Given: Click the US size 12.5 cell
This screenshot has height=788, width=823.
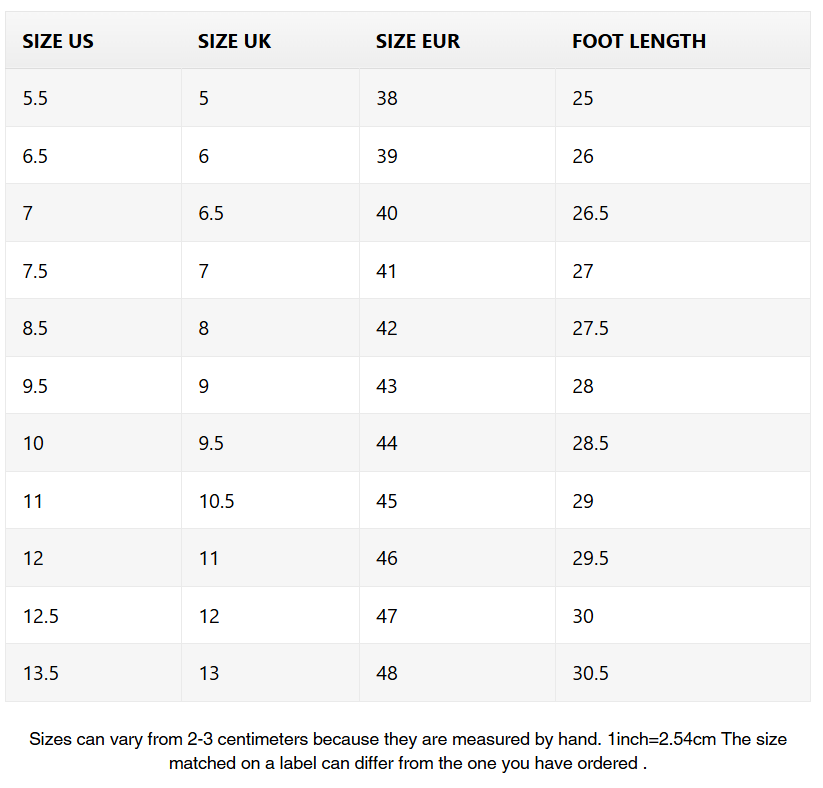Looking at the screenshot, I should pos(93,615).
